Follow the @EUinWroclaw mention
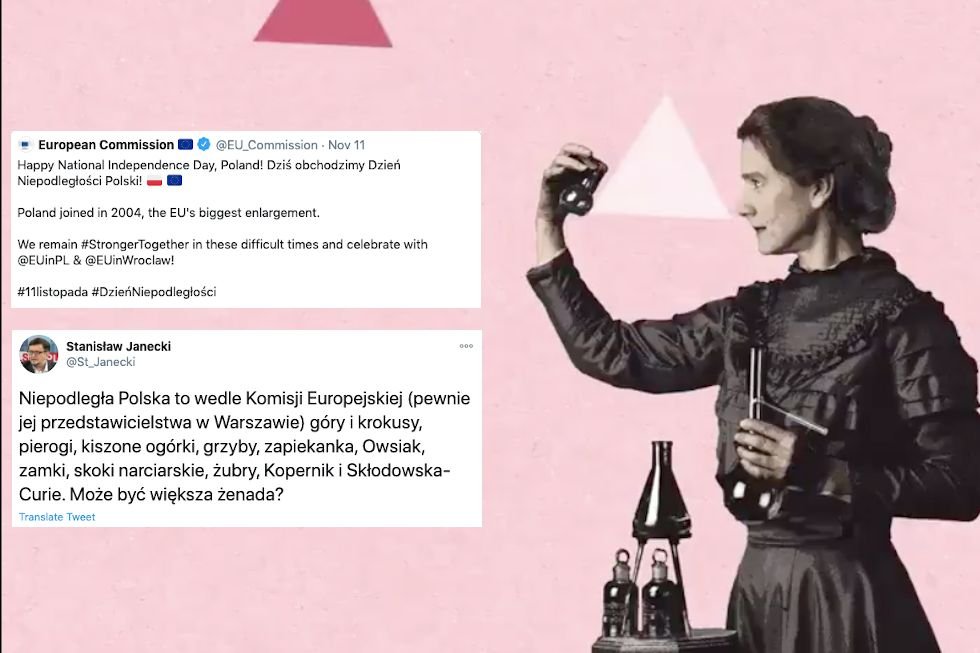This screenshot has width=980, height=653. (x=129, y=260)
